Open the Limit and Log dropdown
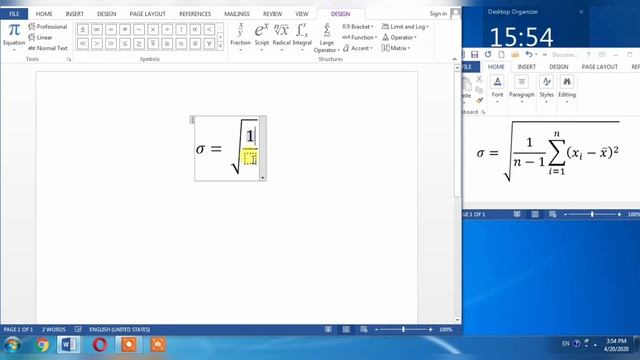 pos(405,27)
